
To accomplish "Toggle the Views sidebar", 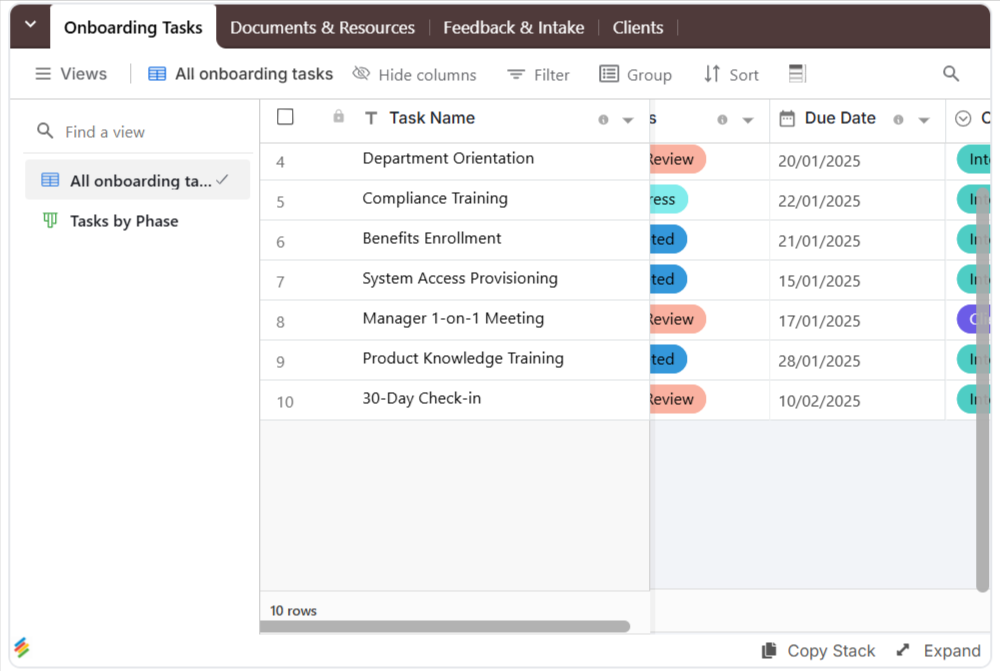I will click(71, 74).
